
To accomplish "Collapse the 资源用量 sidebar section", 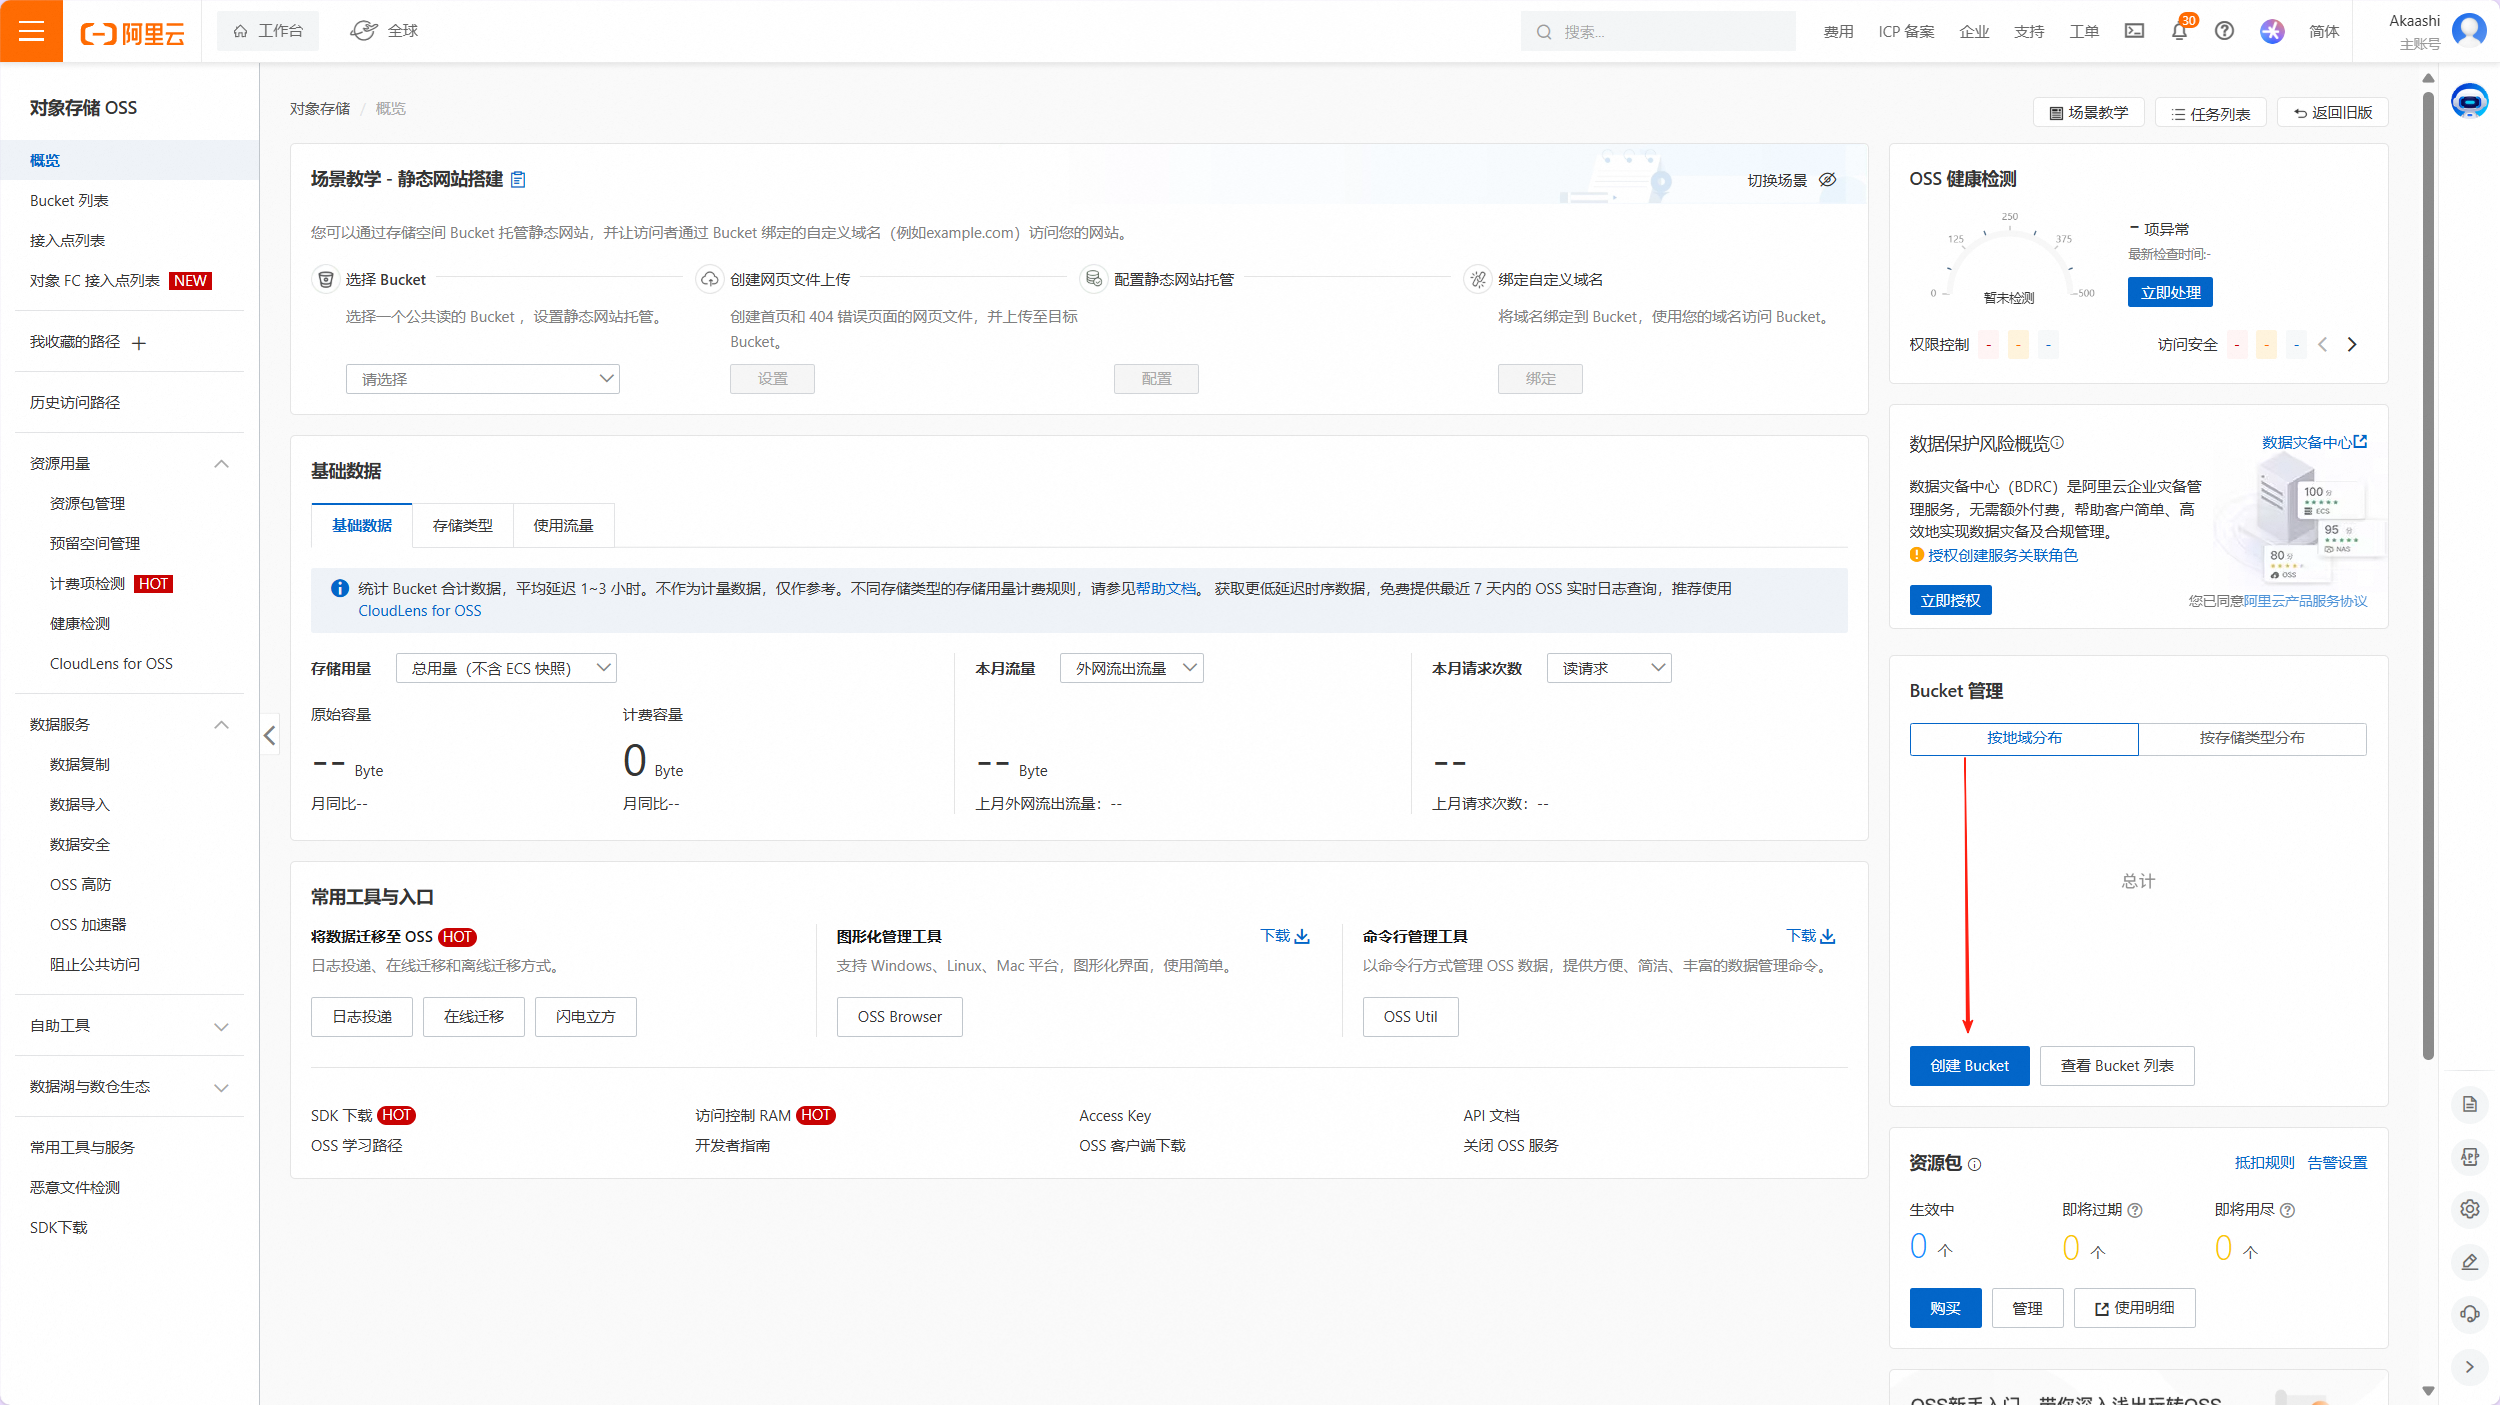I will [221, 464].
